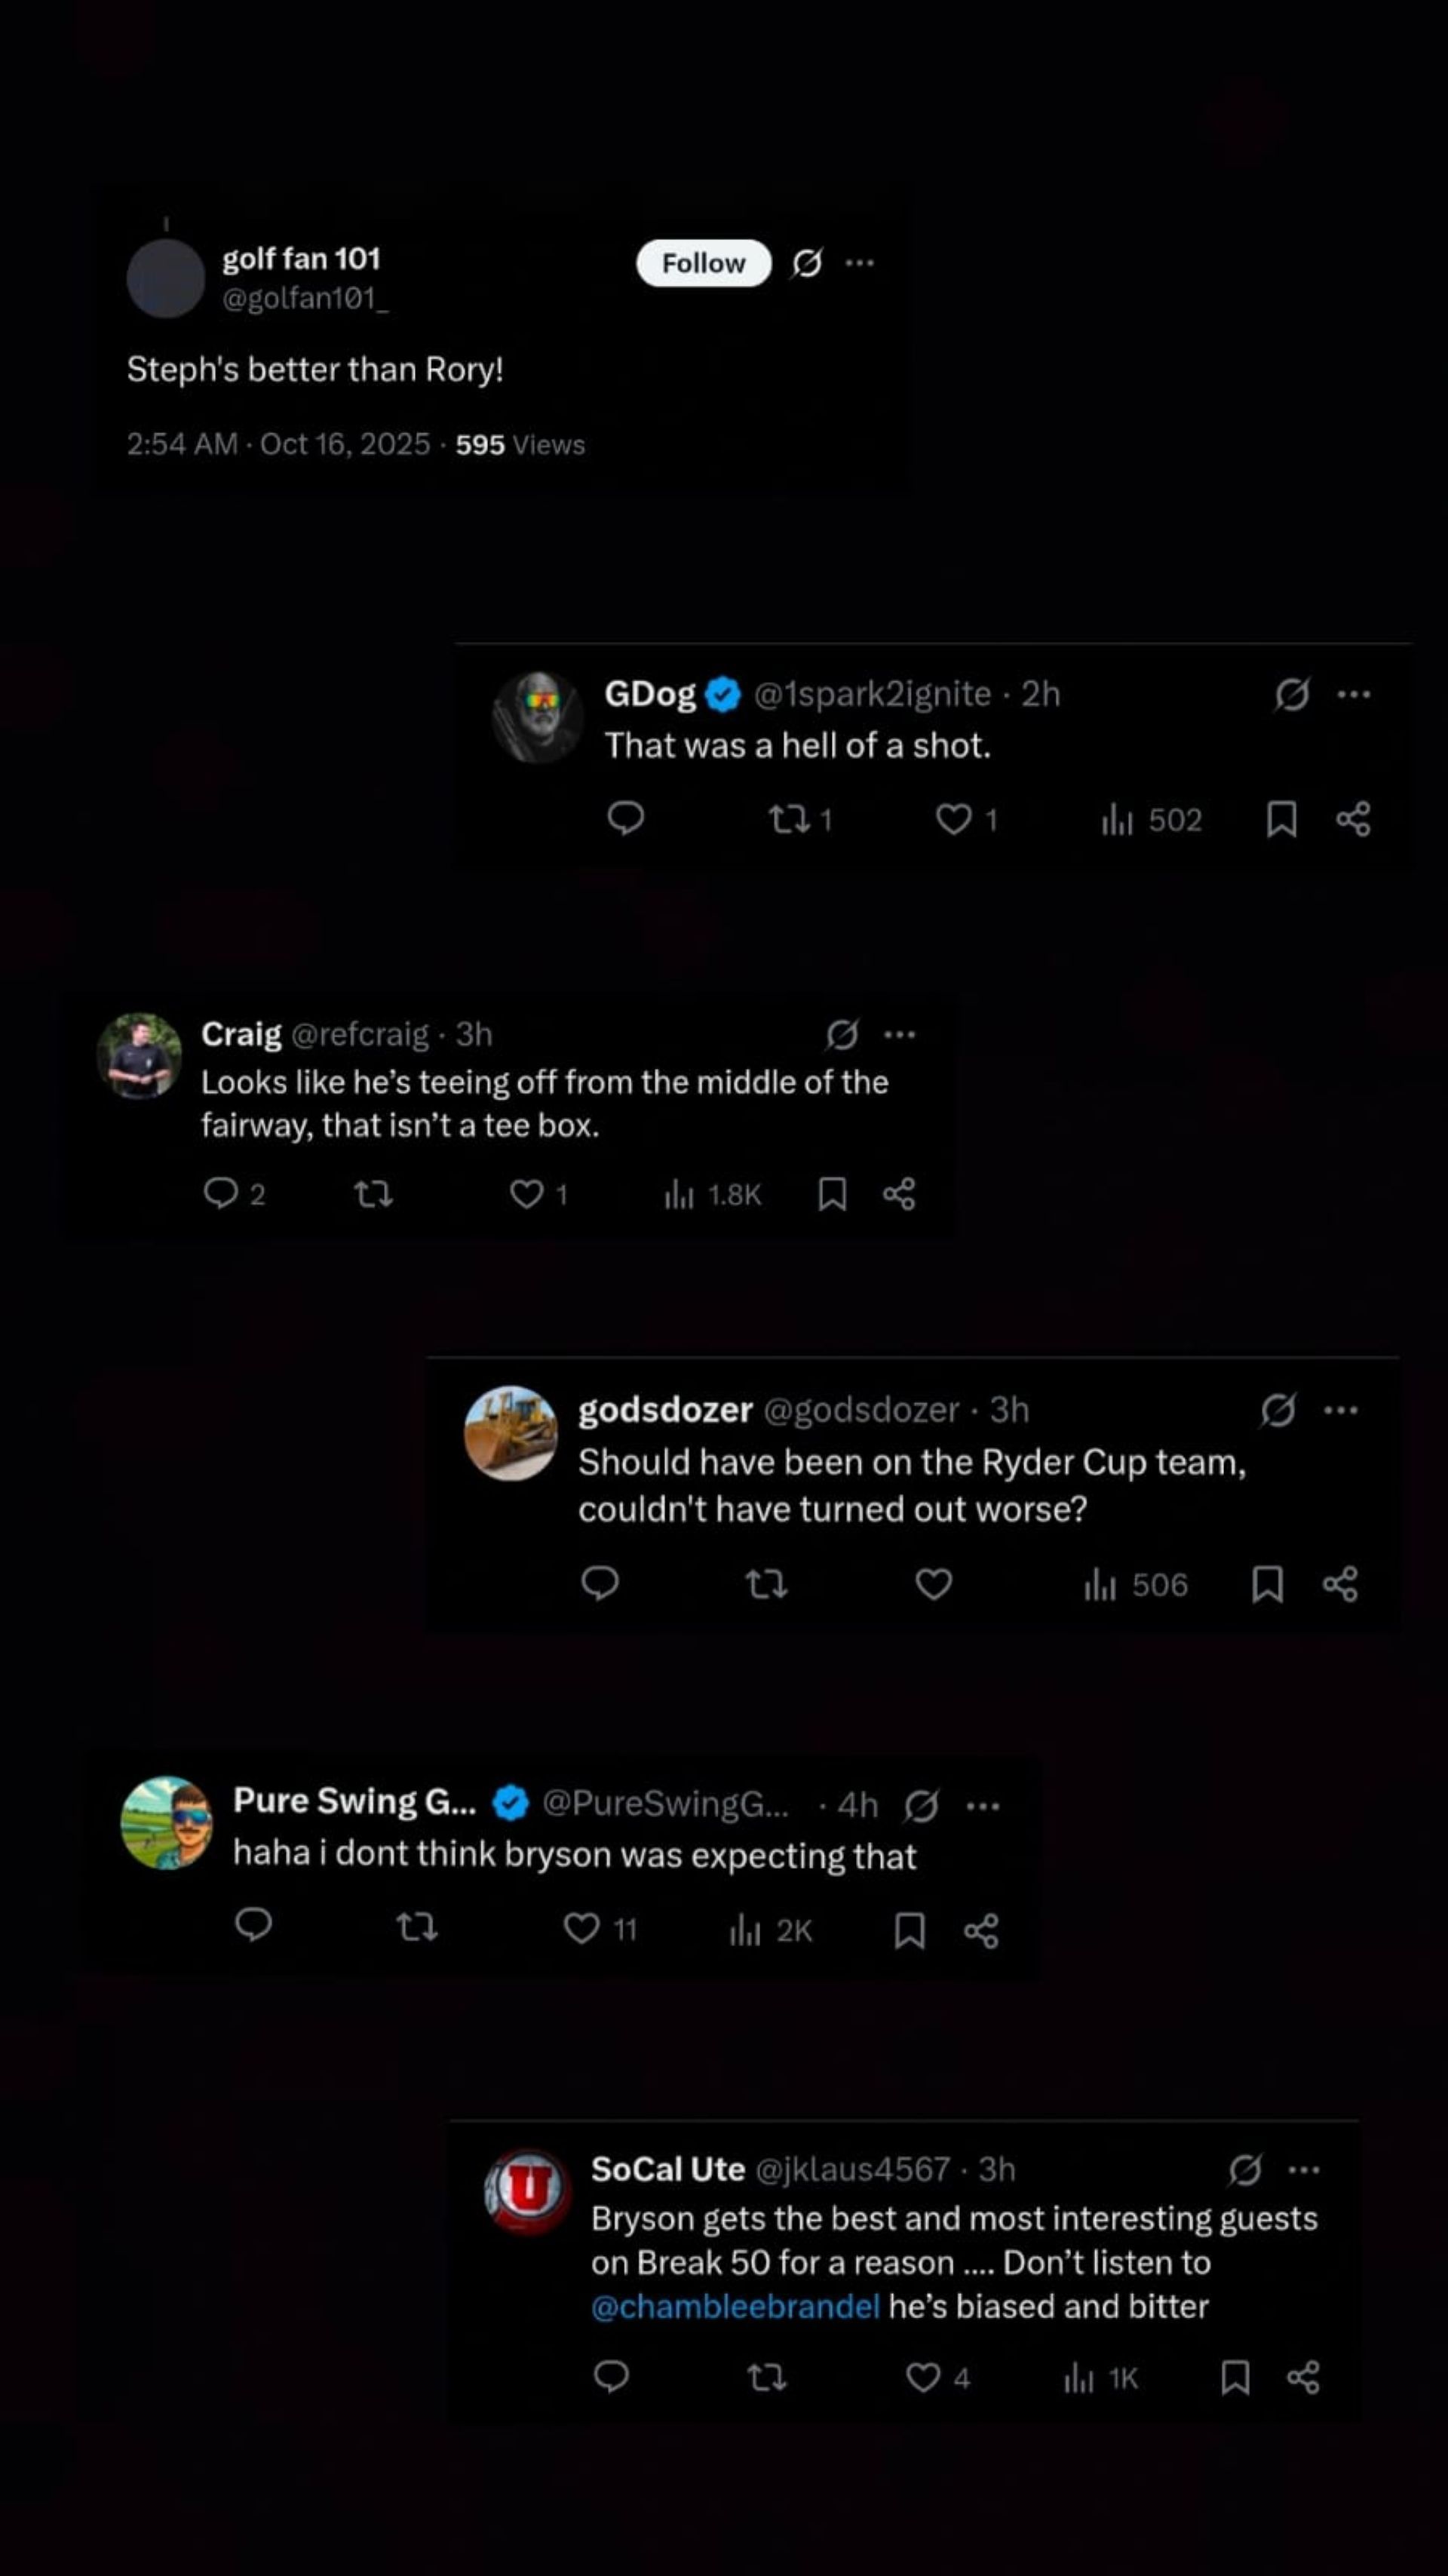Click Grok icon beside the Follow button
The height and width of the screenshot is (2576, 1448).
coord(807,263)
